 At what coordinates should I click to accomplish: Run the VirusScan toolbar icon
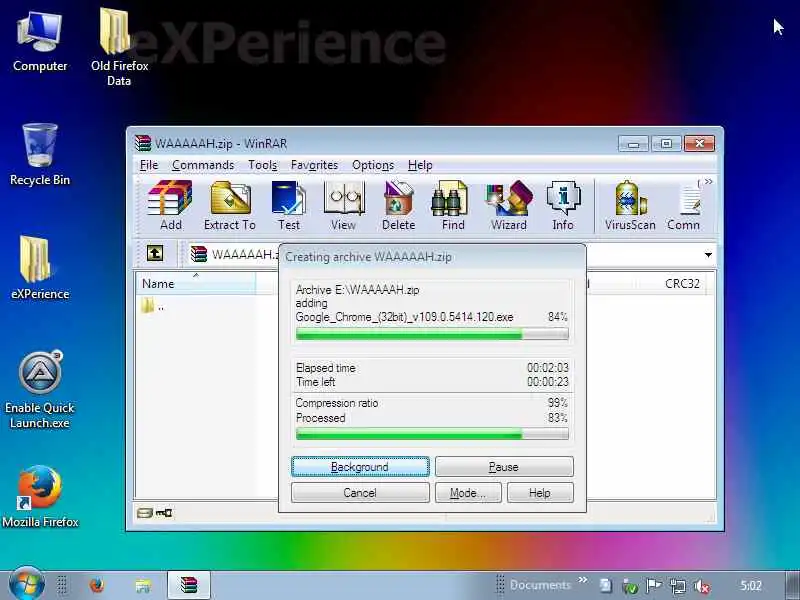[630, 205]
